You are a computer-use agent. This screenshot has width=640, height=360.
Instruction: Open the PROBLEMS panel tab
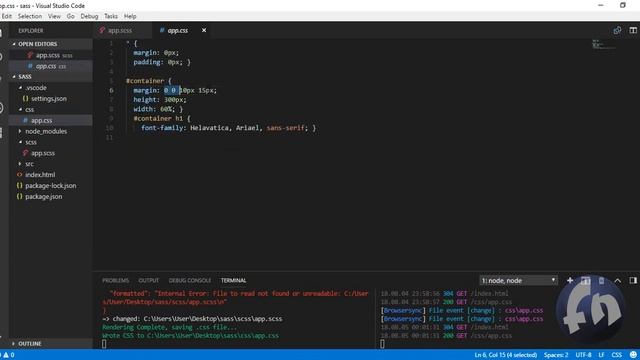click(116, 280)
